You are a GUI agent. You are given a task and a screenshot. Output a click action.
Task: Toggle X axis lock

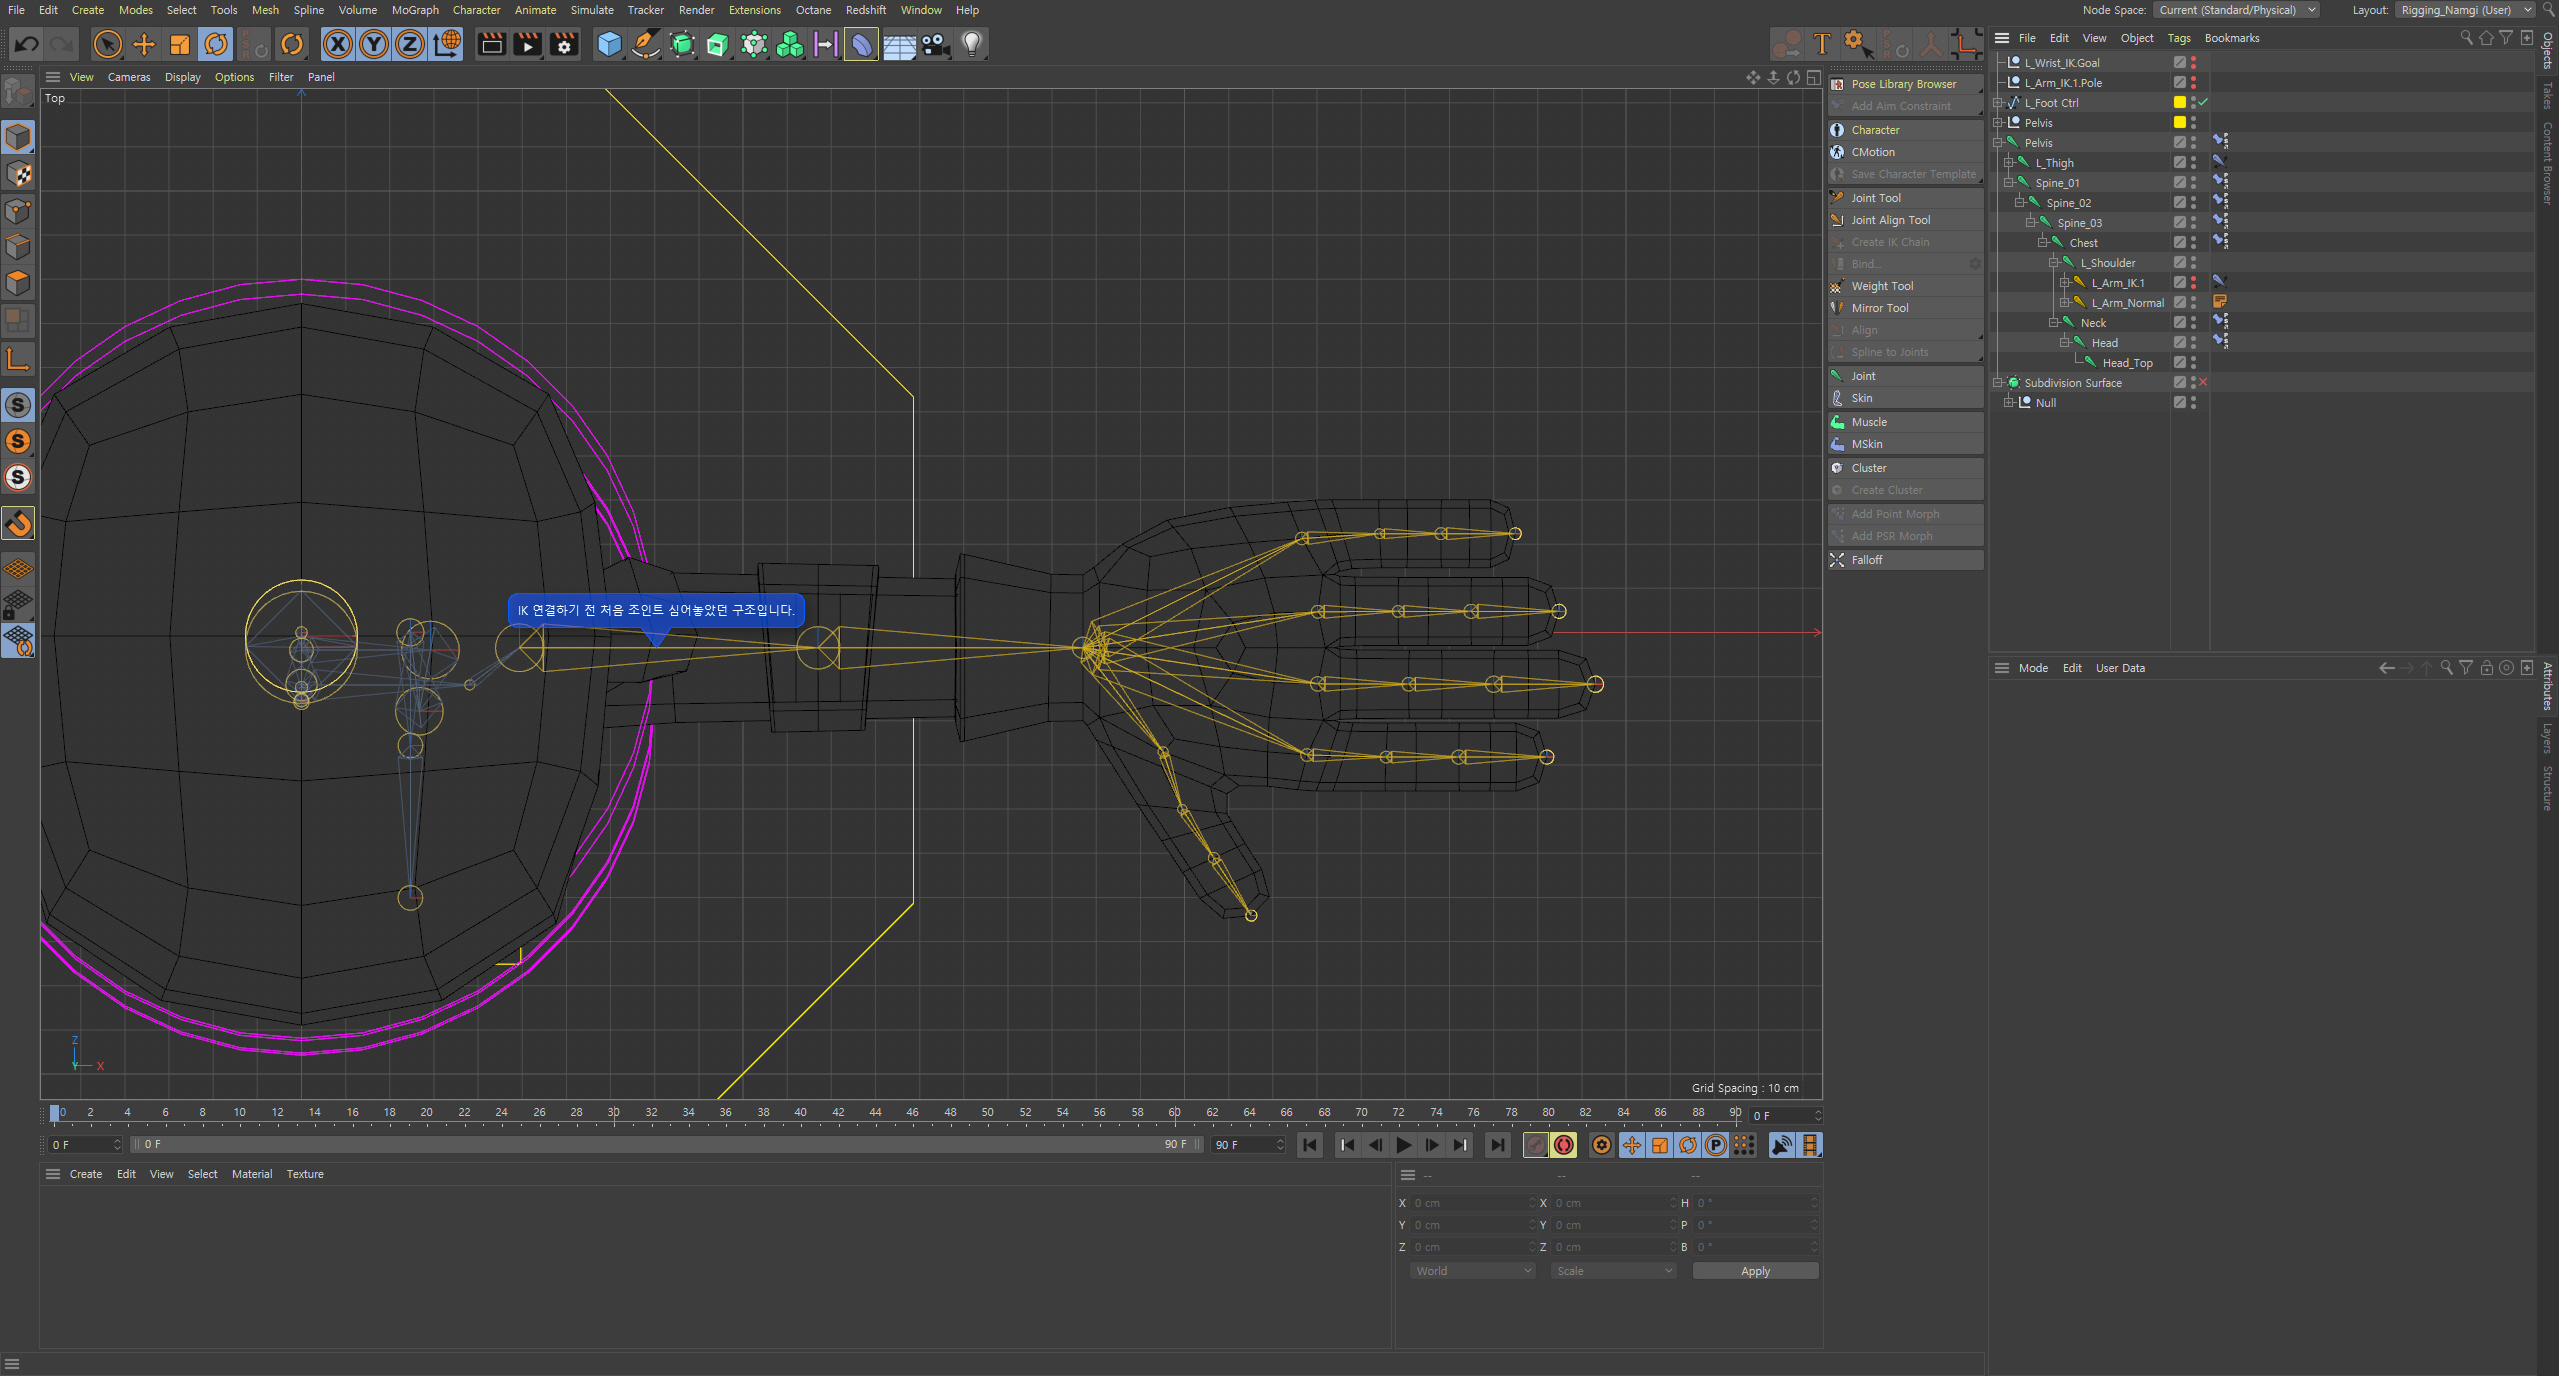[x=338, y=44]
